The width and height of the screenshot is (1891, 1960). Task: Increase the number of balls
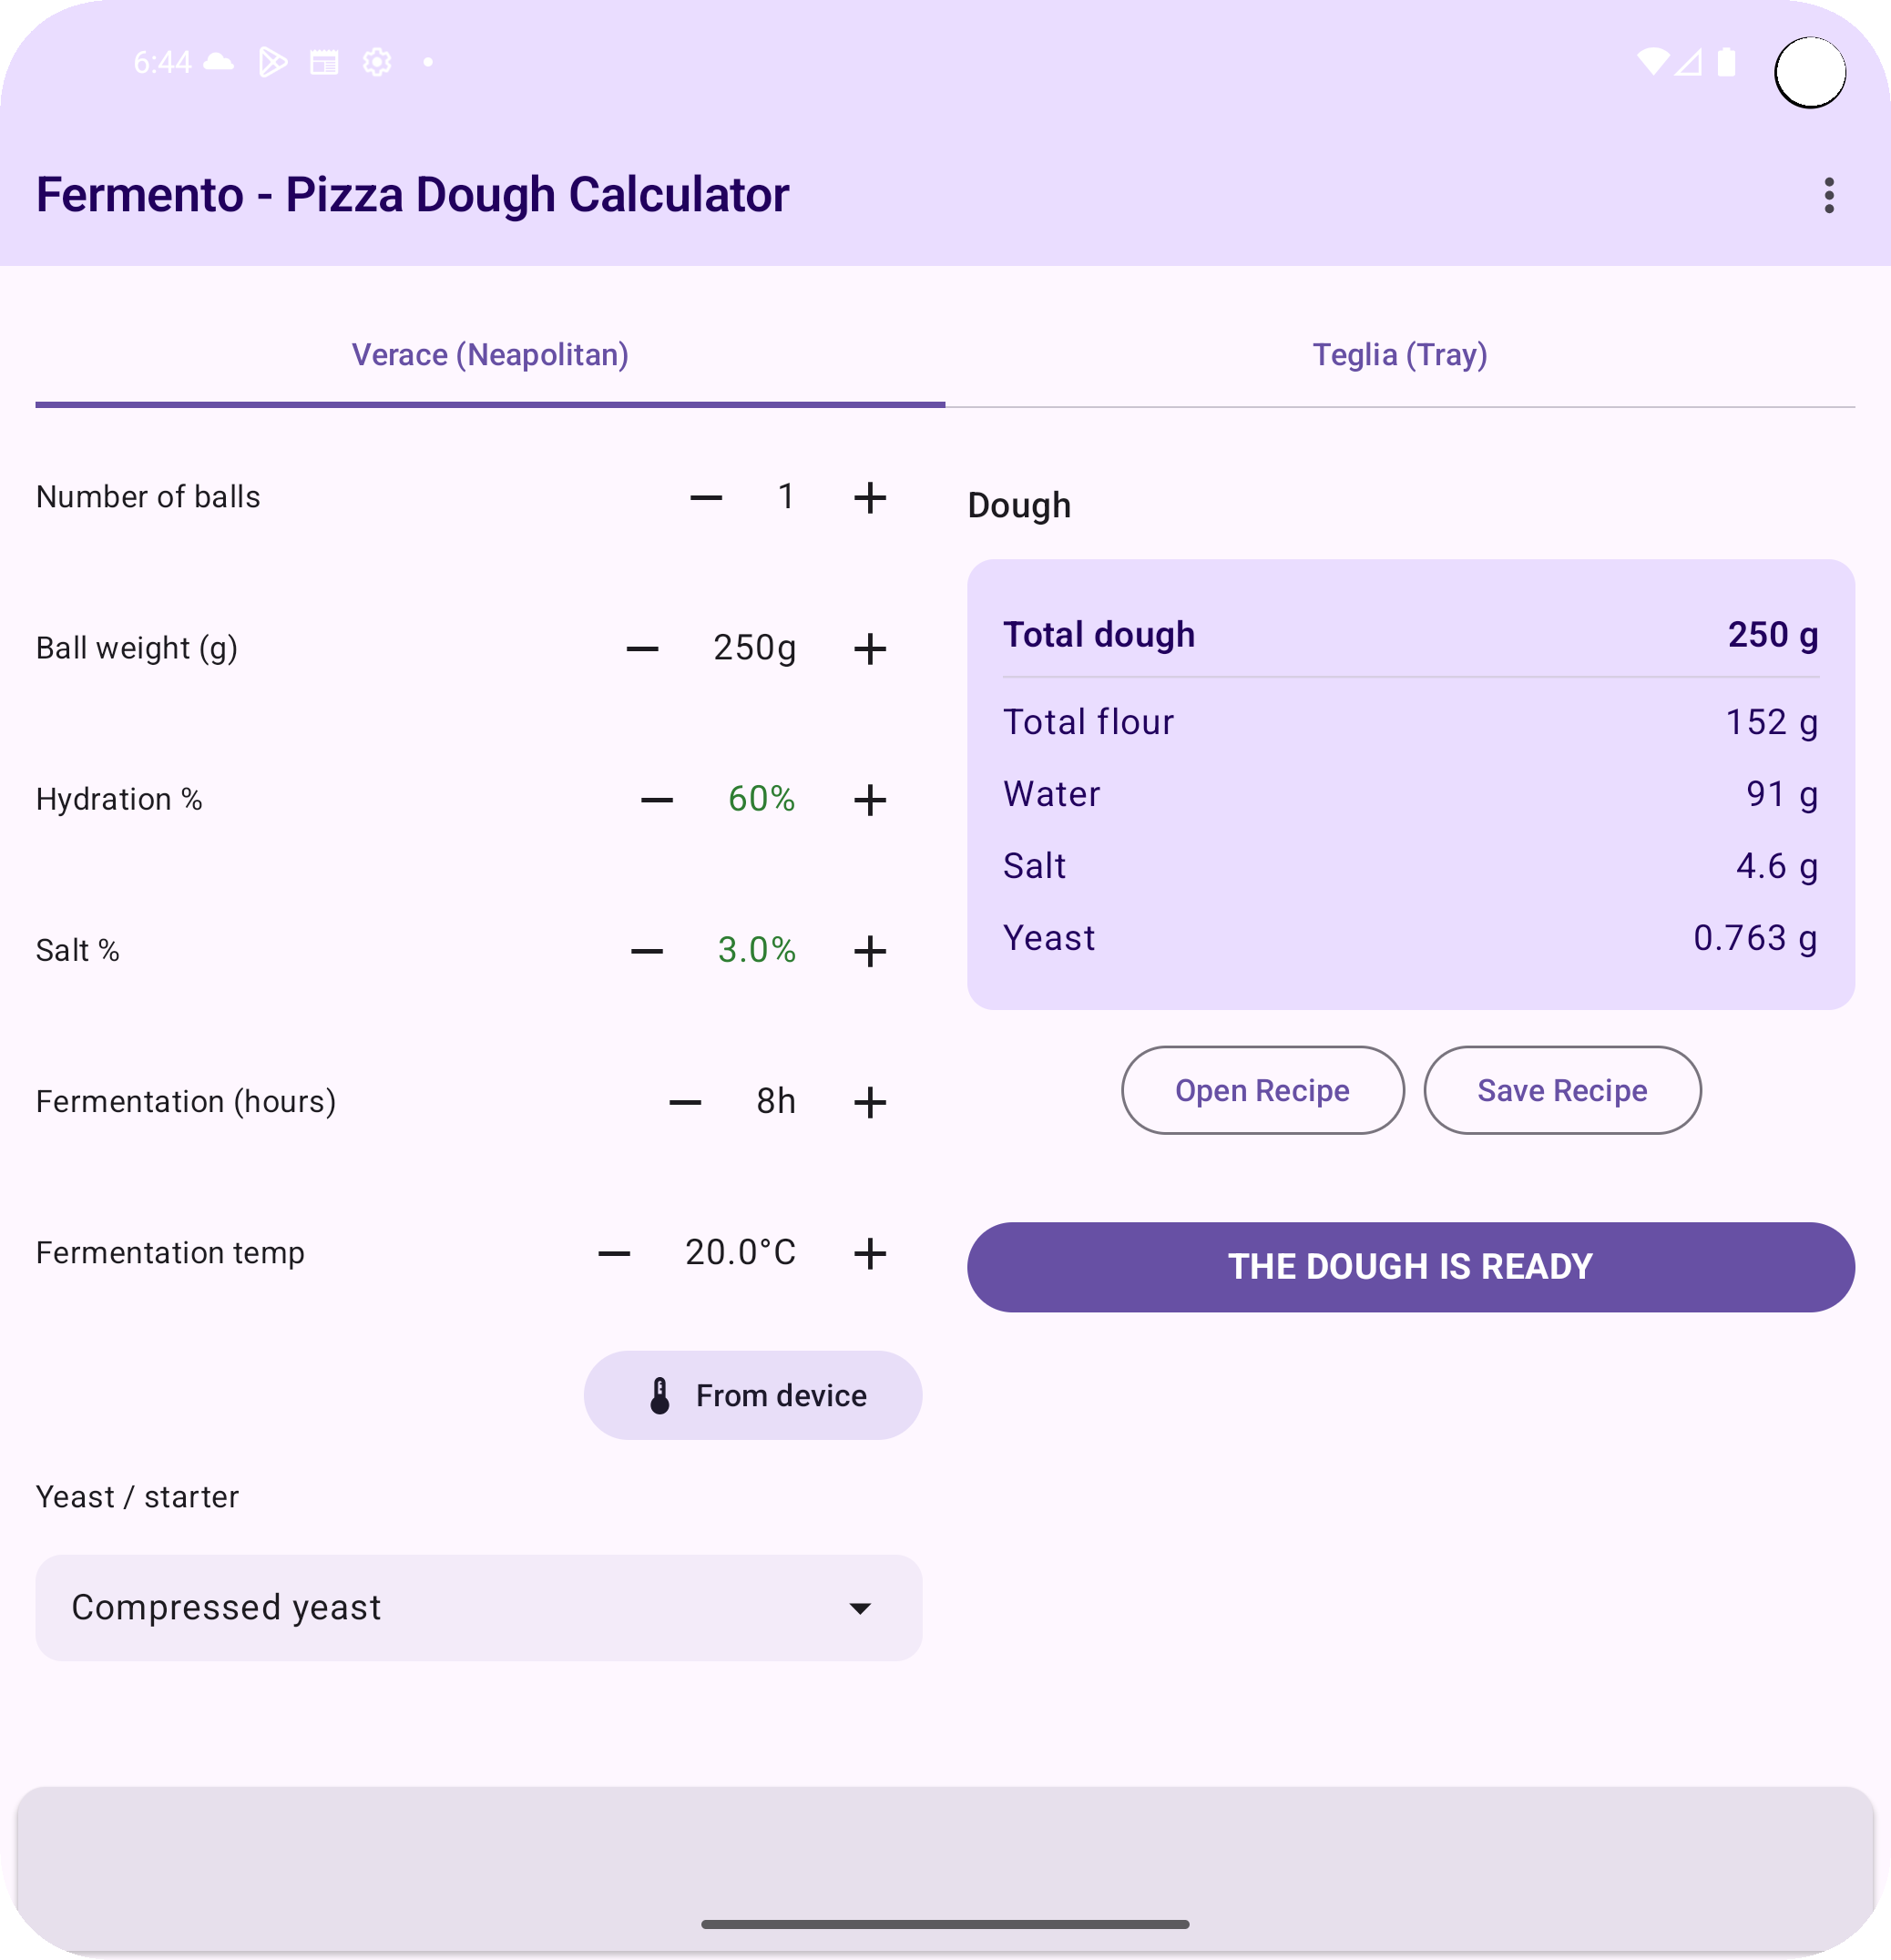(x=869, y=497)
